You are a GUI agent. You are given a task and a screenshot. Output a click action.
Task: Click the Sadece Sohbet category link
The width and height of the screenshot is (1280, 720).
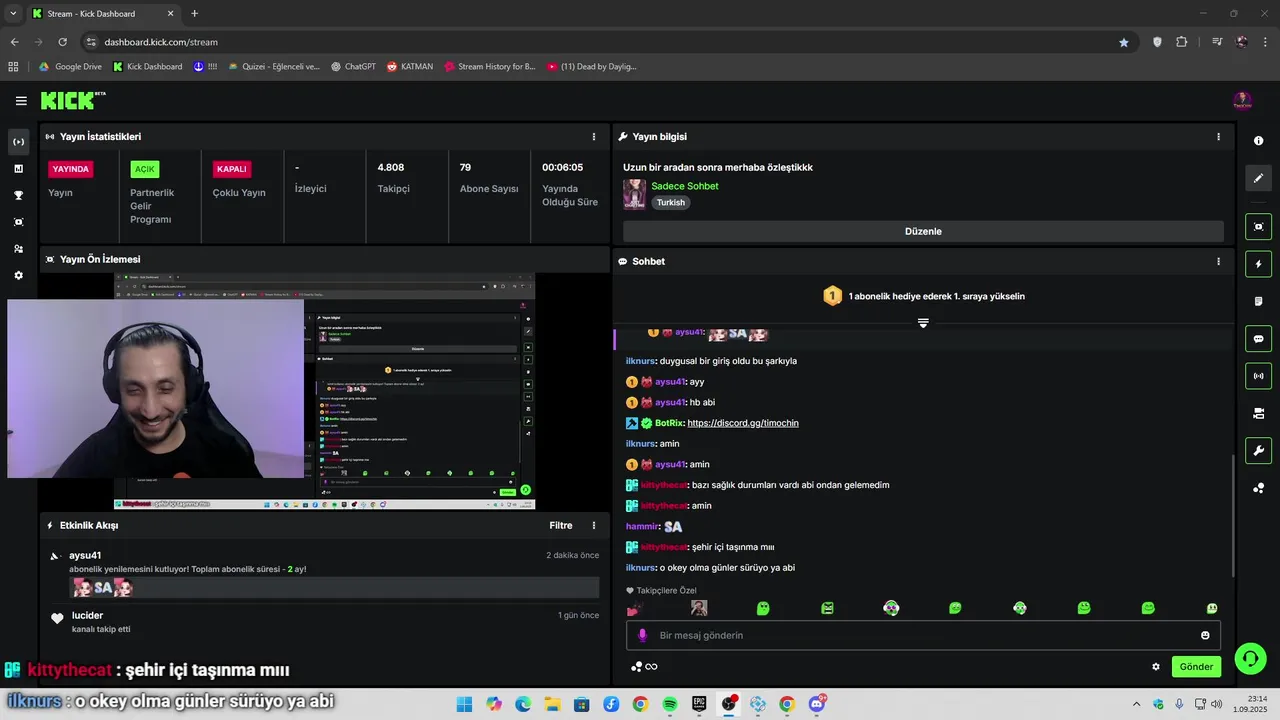685,186
